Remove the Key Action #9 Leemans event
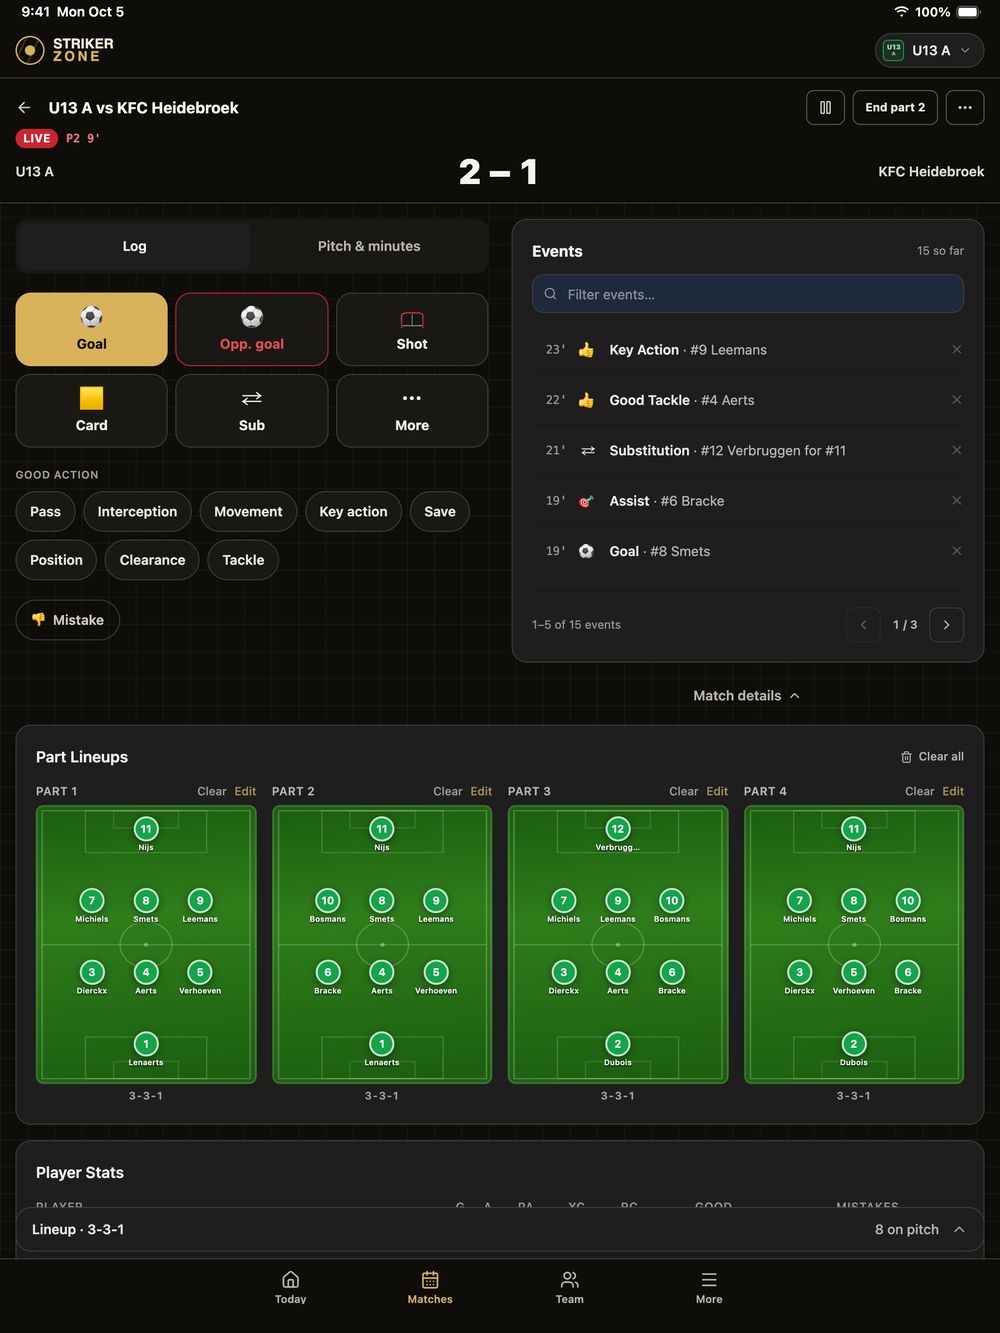Screen dimensions: 1000x1333 957,350
